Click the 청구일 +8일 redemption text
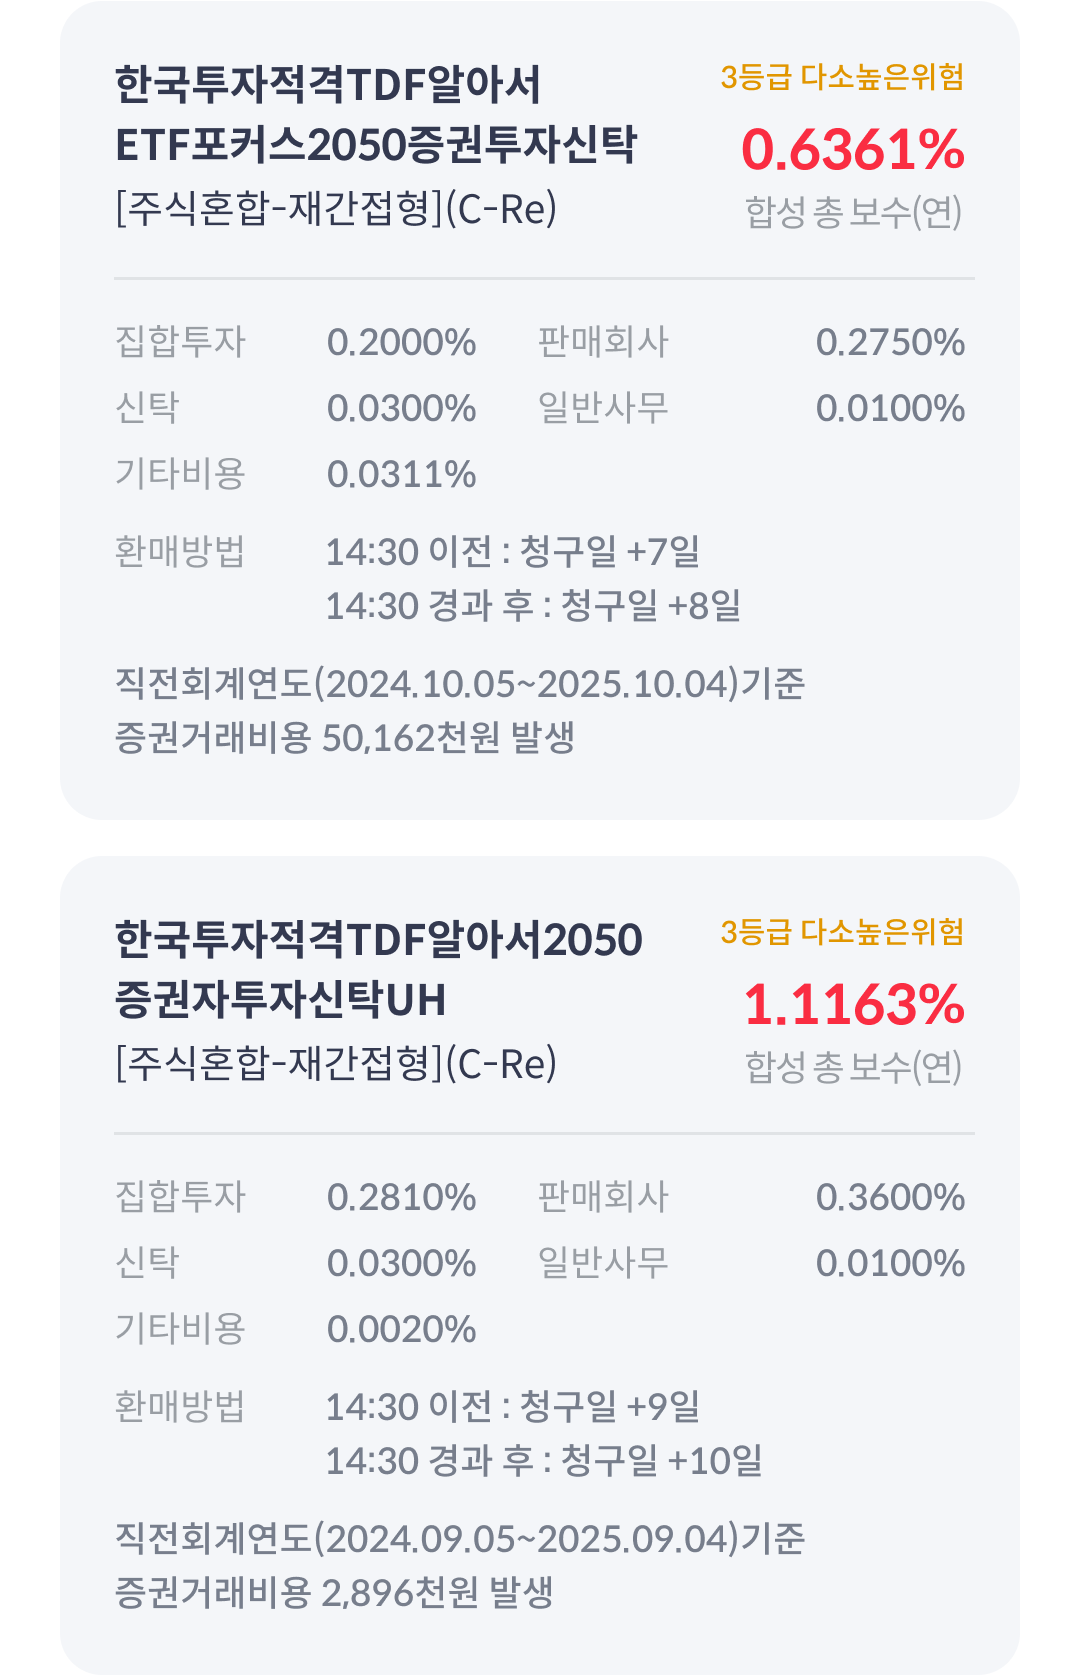 tap(651, 605)
